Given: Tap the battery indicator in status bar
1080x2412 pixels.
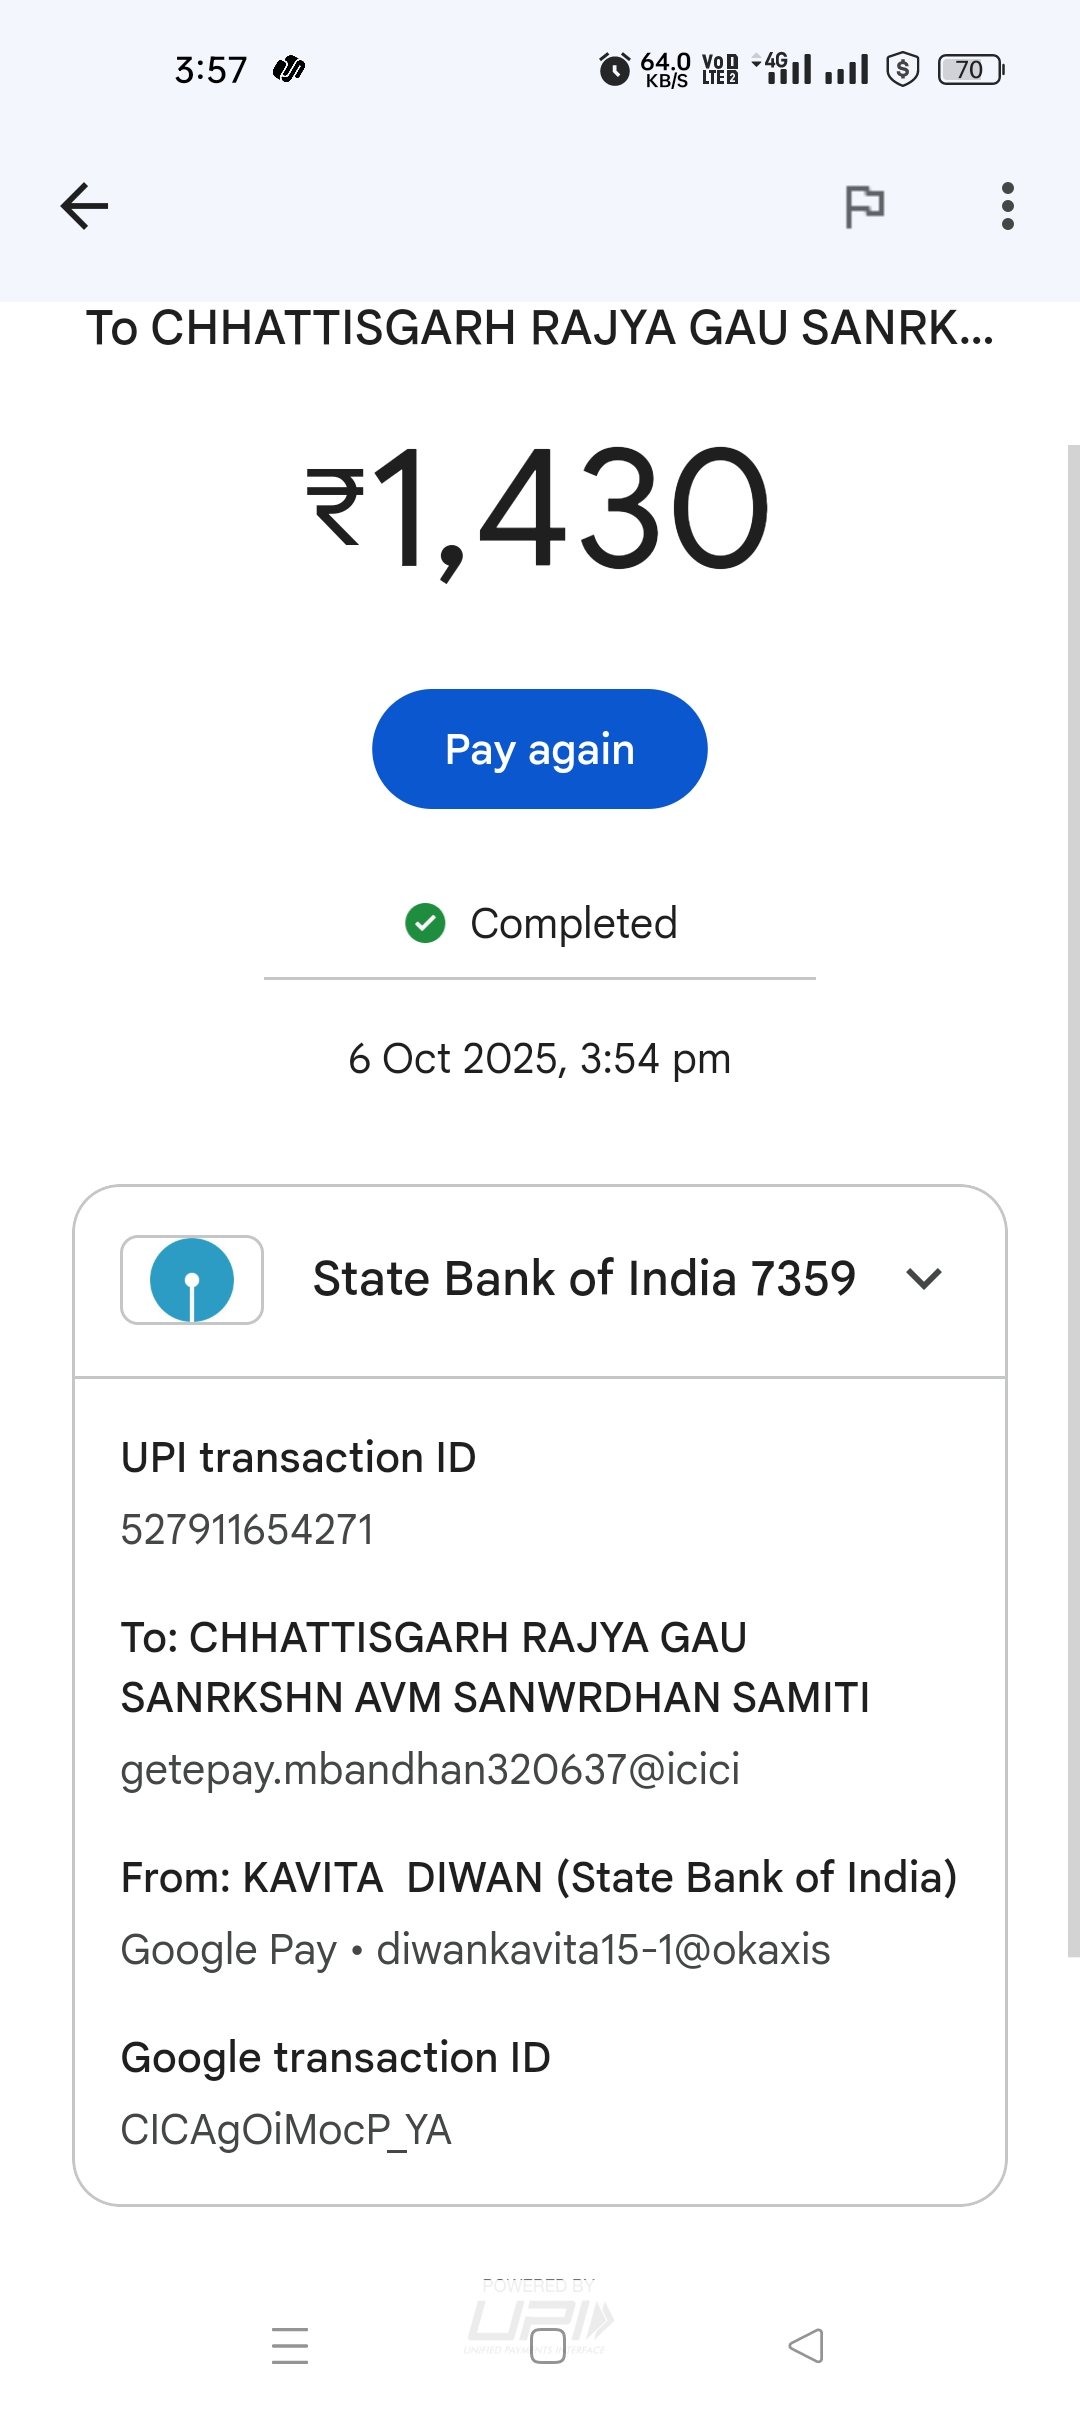Looking at the screenshot, I should [970, 69].
